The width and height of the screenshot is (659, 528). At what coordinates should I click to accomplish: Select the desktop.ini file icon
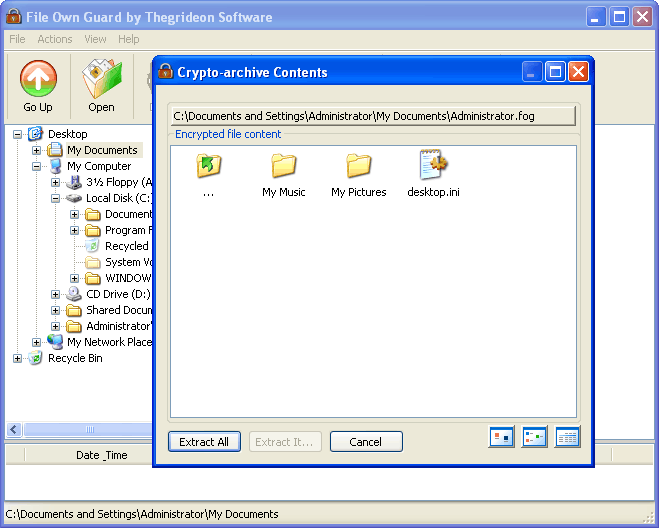click(433, 165)
